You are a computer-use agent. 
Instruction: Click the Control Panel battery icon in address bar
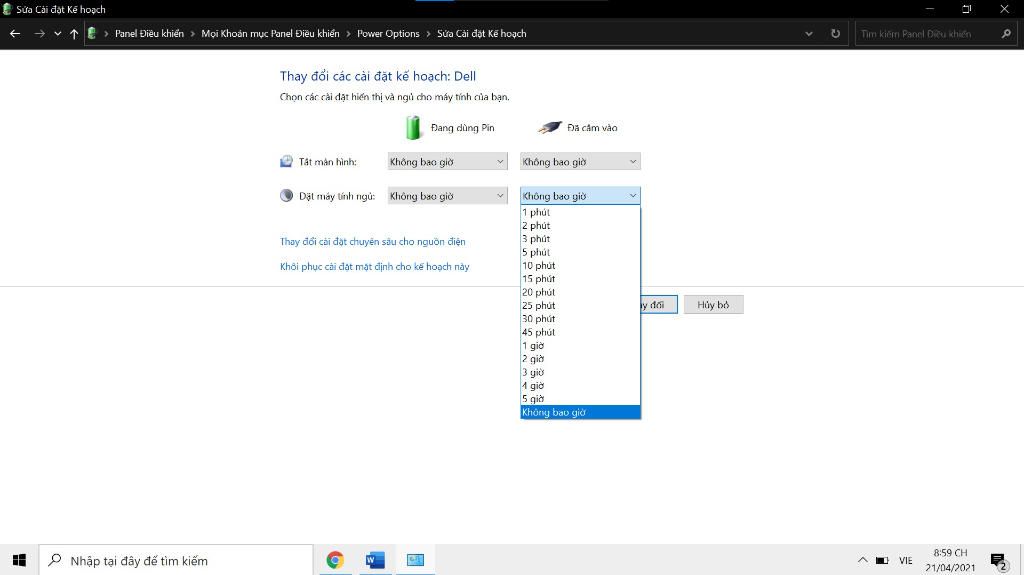(92, 33)
